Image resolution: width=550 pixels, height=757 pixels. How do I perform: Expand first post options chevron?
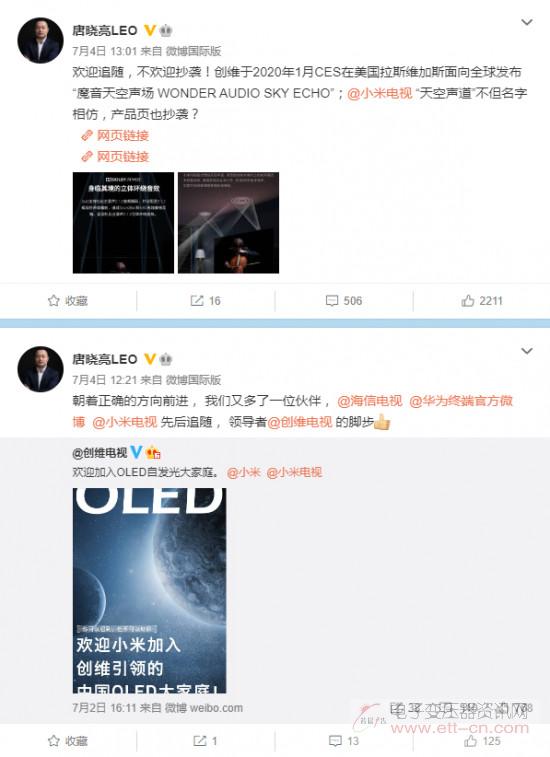pyautogui.click(x=526, y=22)
